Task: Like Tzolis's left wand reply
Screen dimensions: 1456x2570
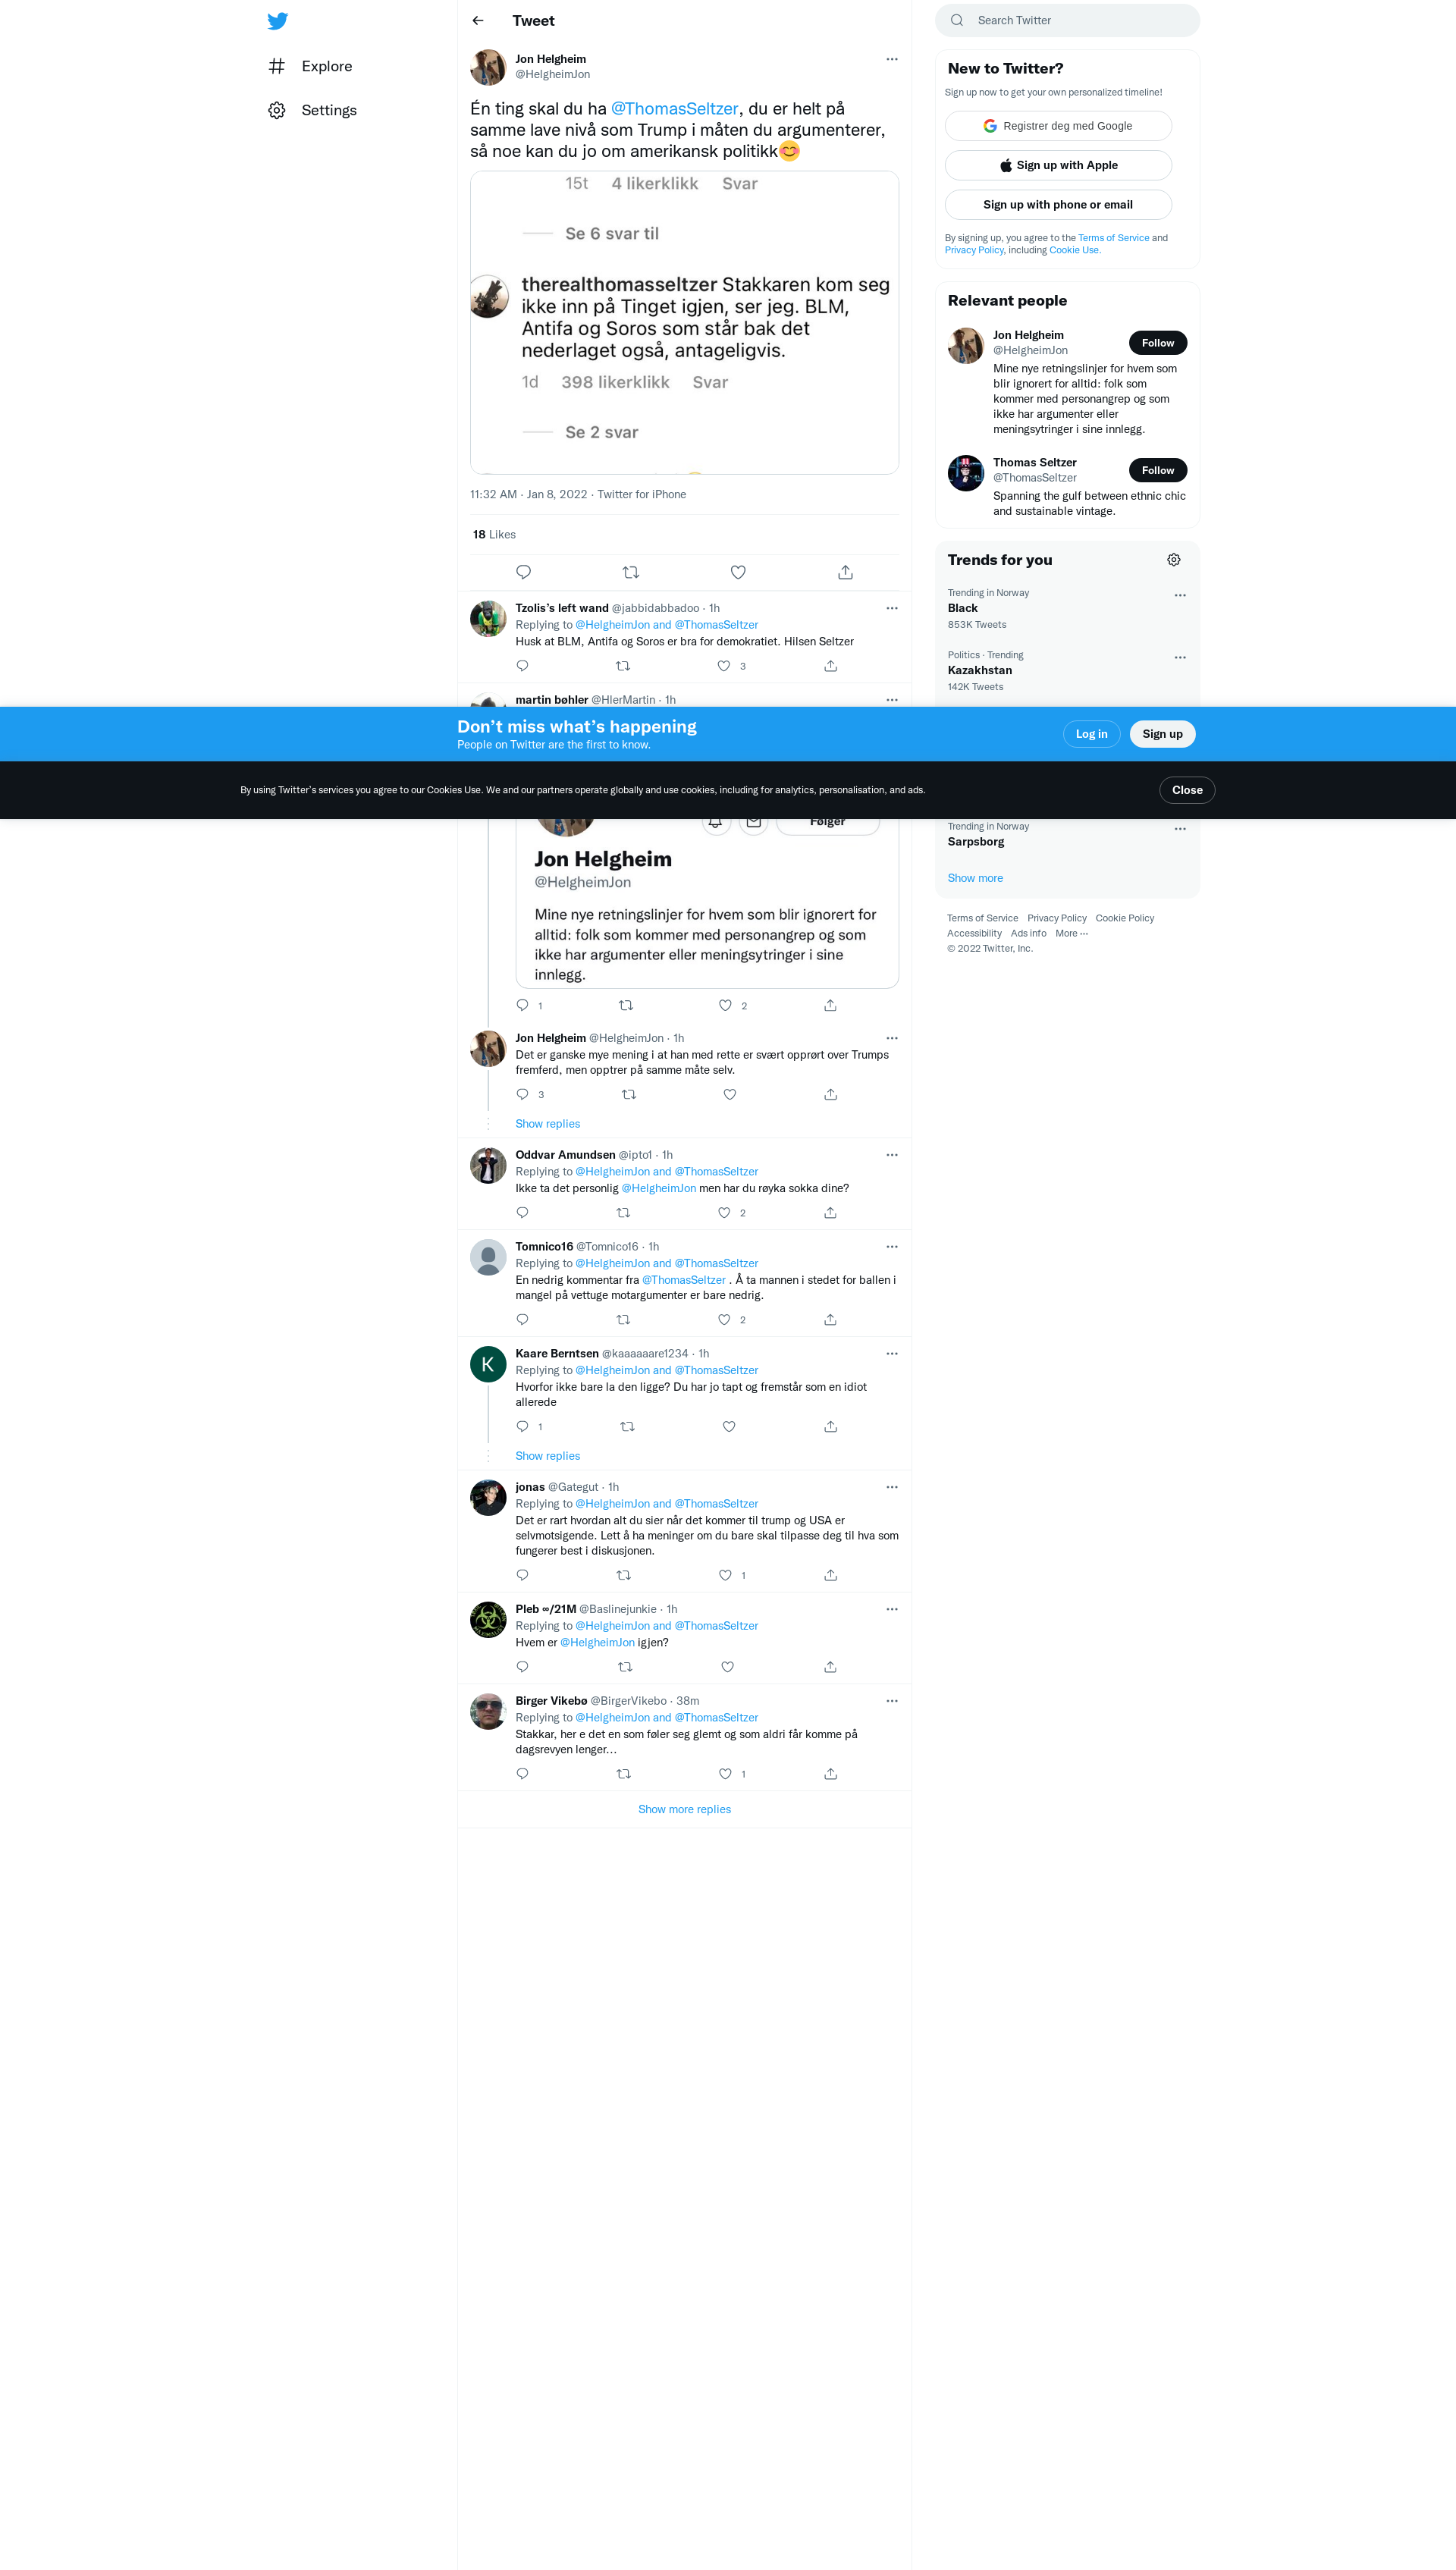Action: click(724, 666)
